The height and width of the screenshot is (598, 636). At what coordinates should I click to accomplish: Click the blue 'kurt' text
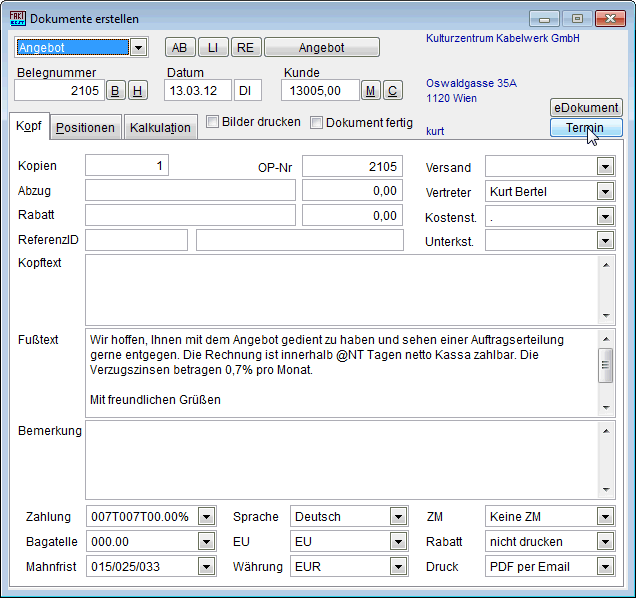click(x=435, y=131)
